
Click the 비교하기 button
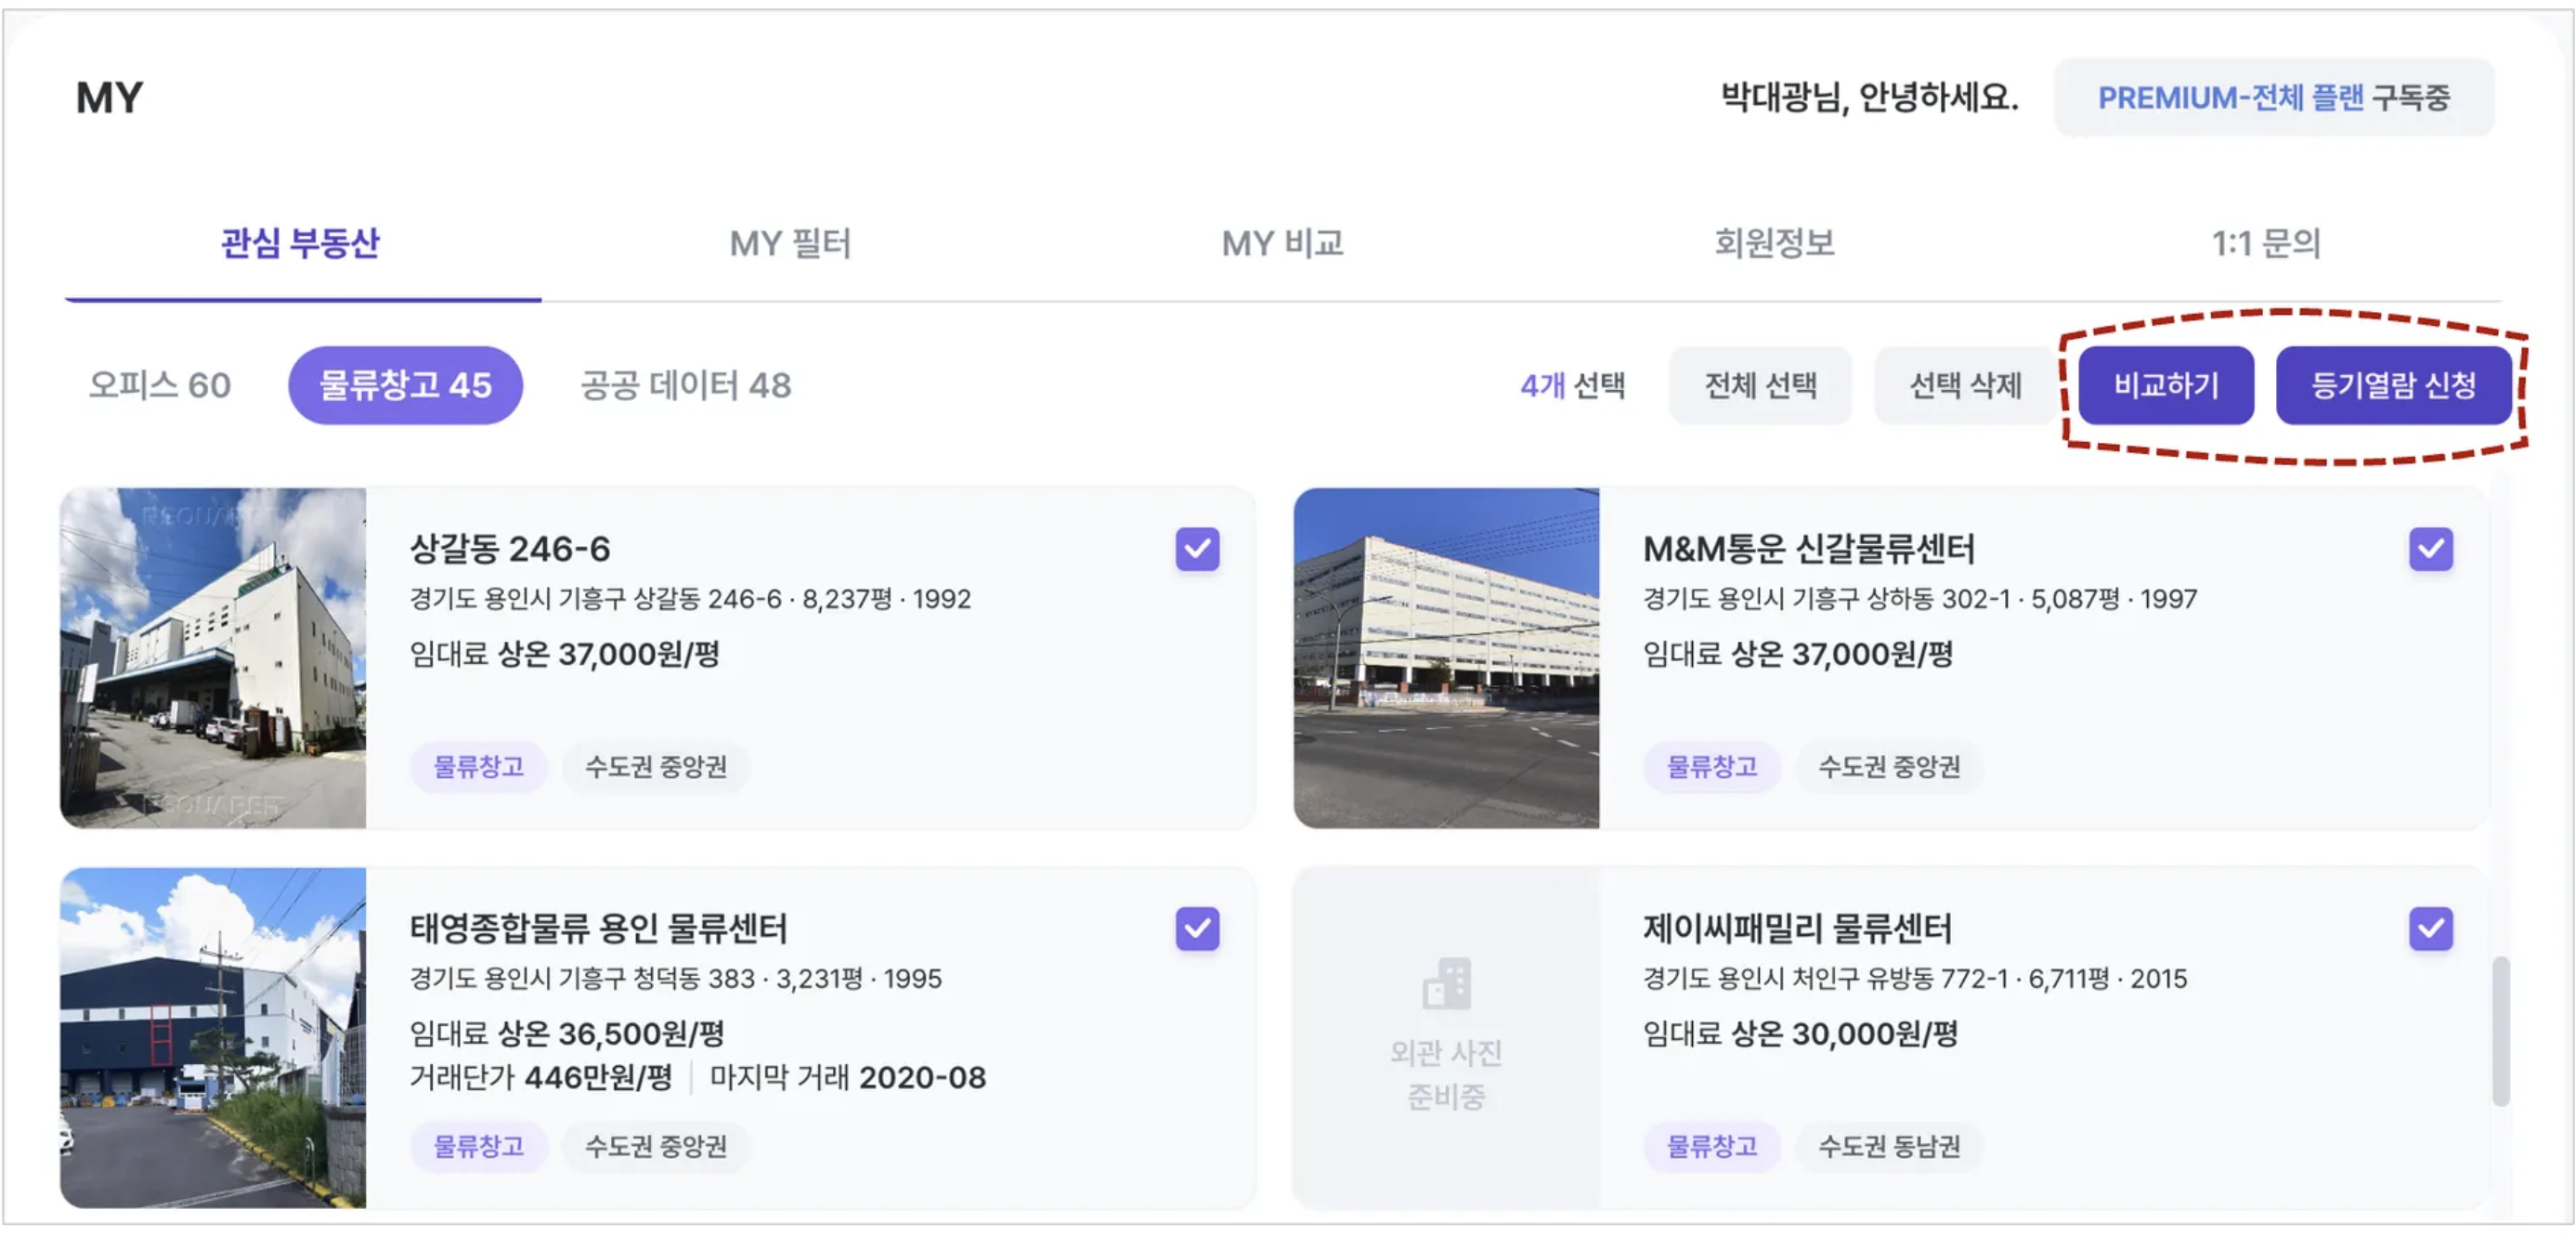(2165, 385)
